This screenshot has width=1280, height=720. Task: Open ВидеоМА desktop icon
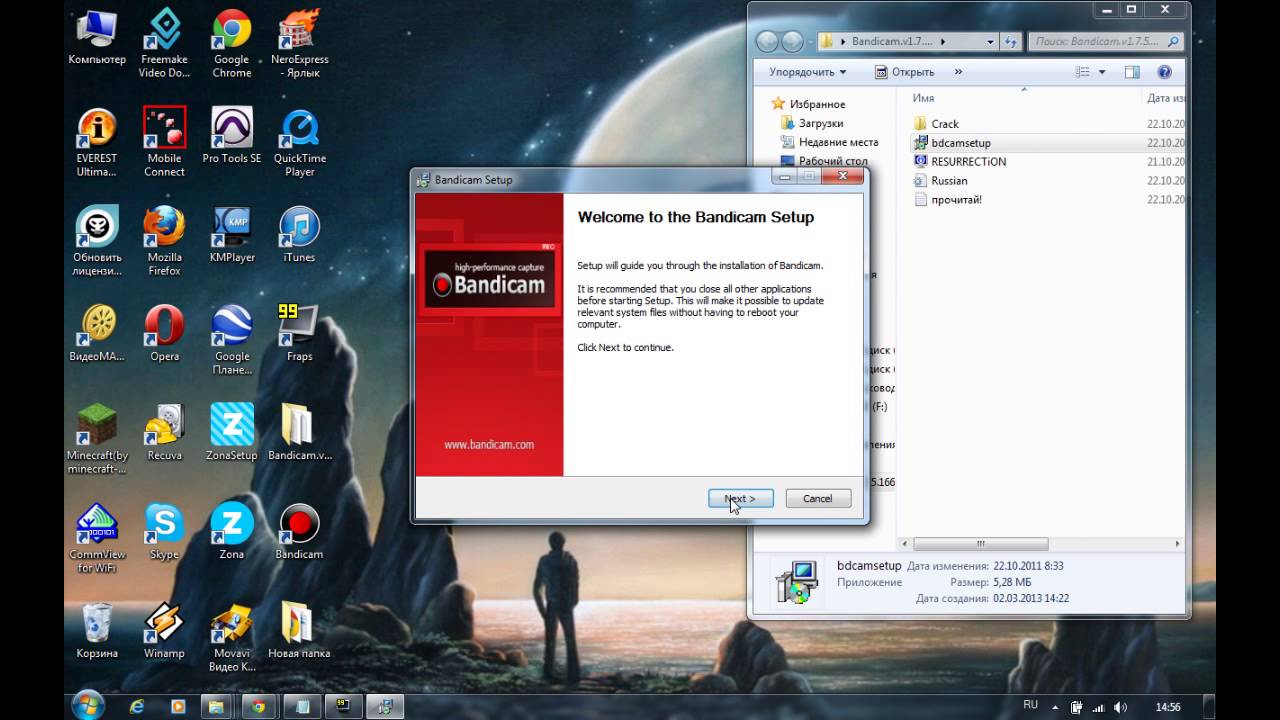click(x=97, y=334)
